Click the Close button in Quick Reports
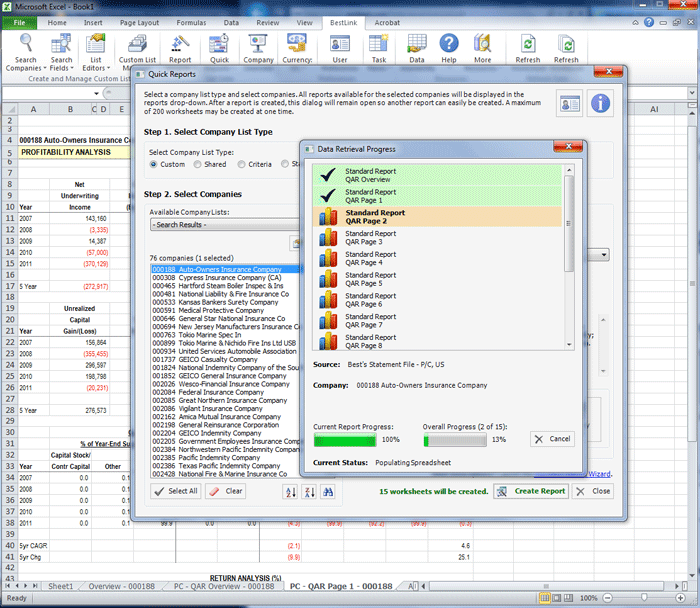The image size is (700, 608). point(593,491)
